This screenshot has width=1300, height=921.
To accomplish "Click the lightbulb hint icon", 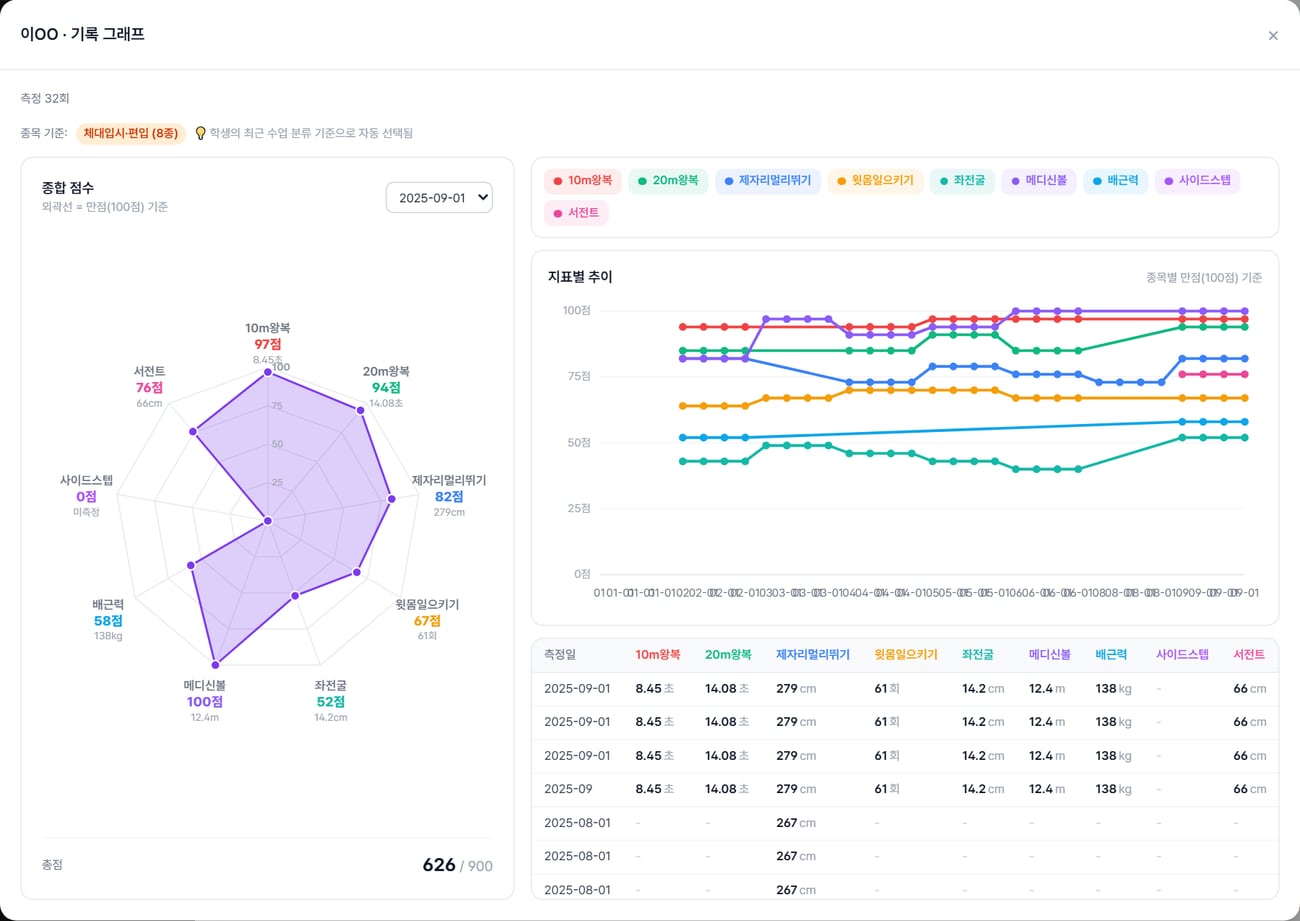I will point(200,133).
